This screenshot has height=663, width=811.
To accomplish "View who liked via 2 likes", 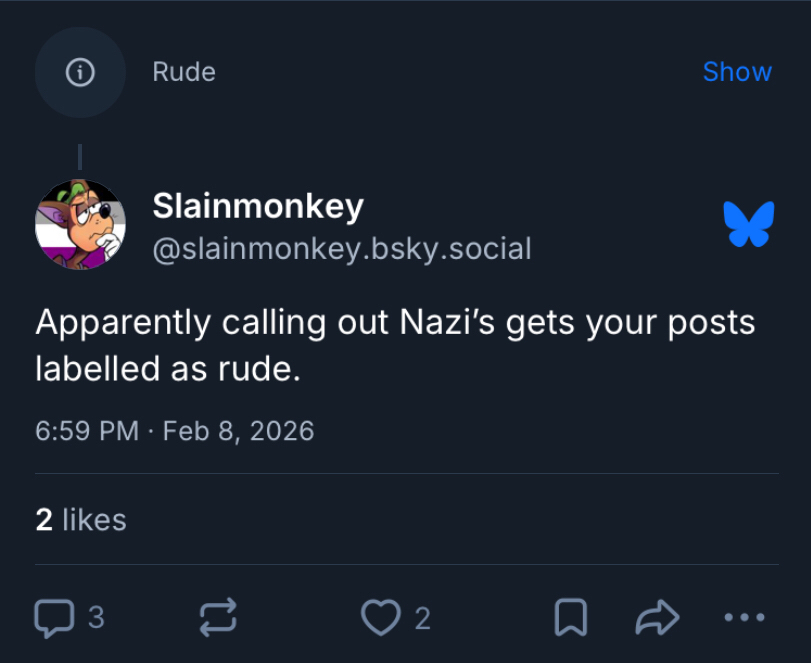I will click(x=81, y=520).
